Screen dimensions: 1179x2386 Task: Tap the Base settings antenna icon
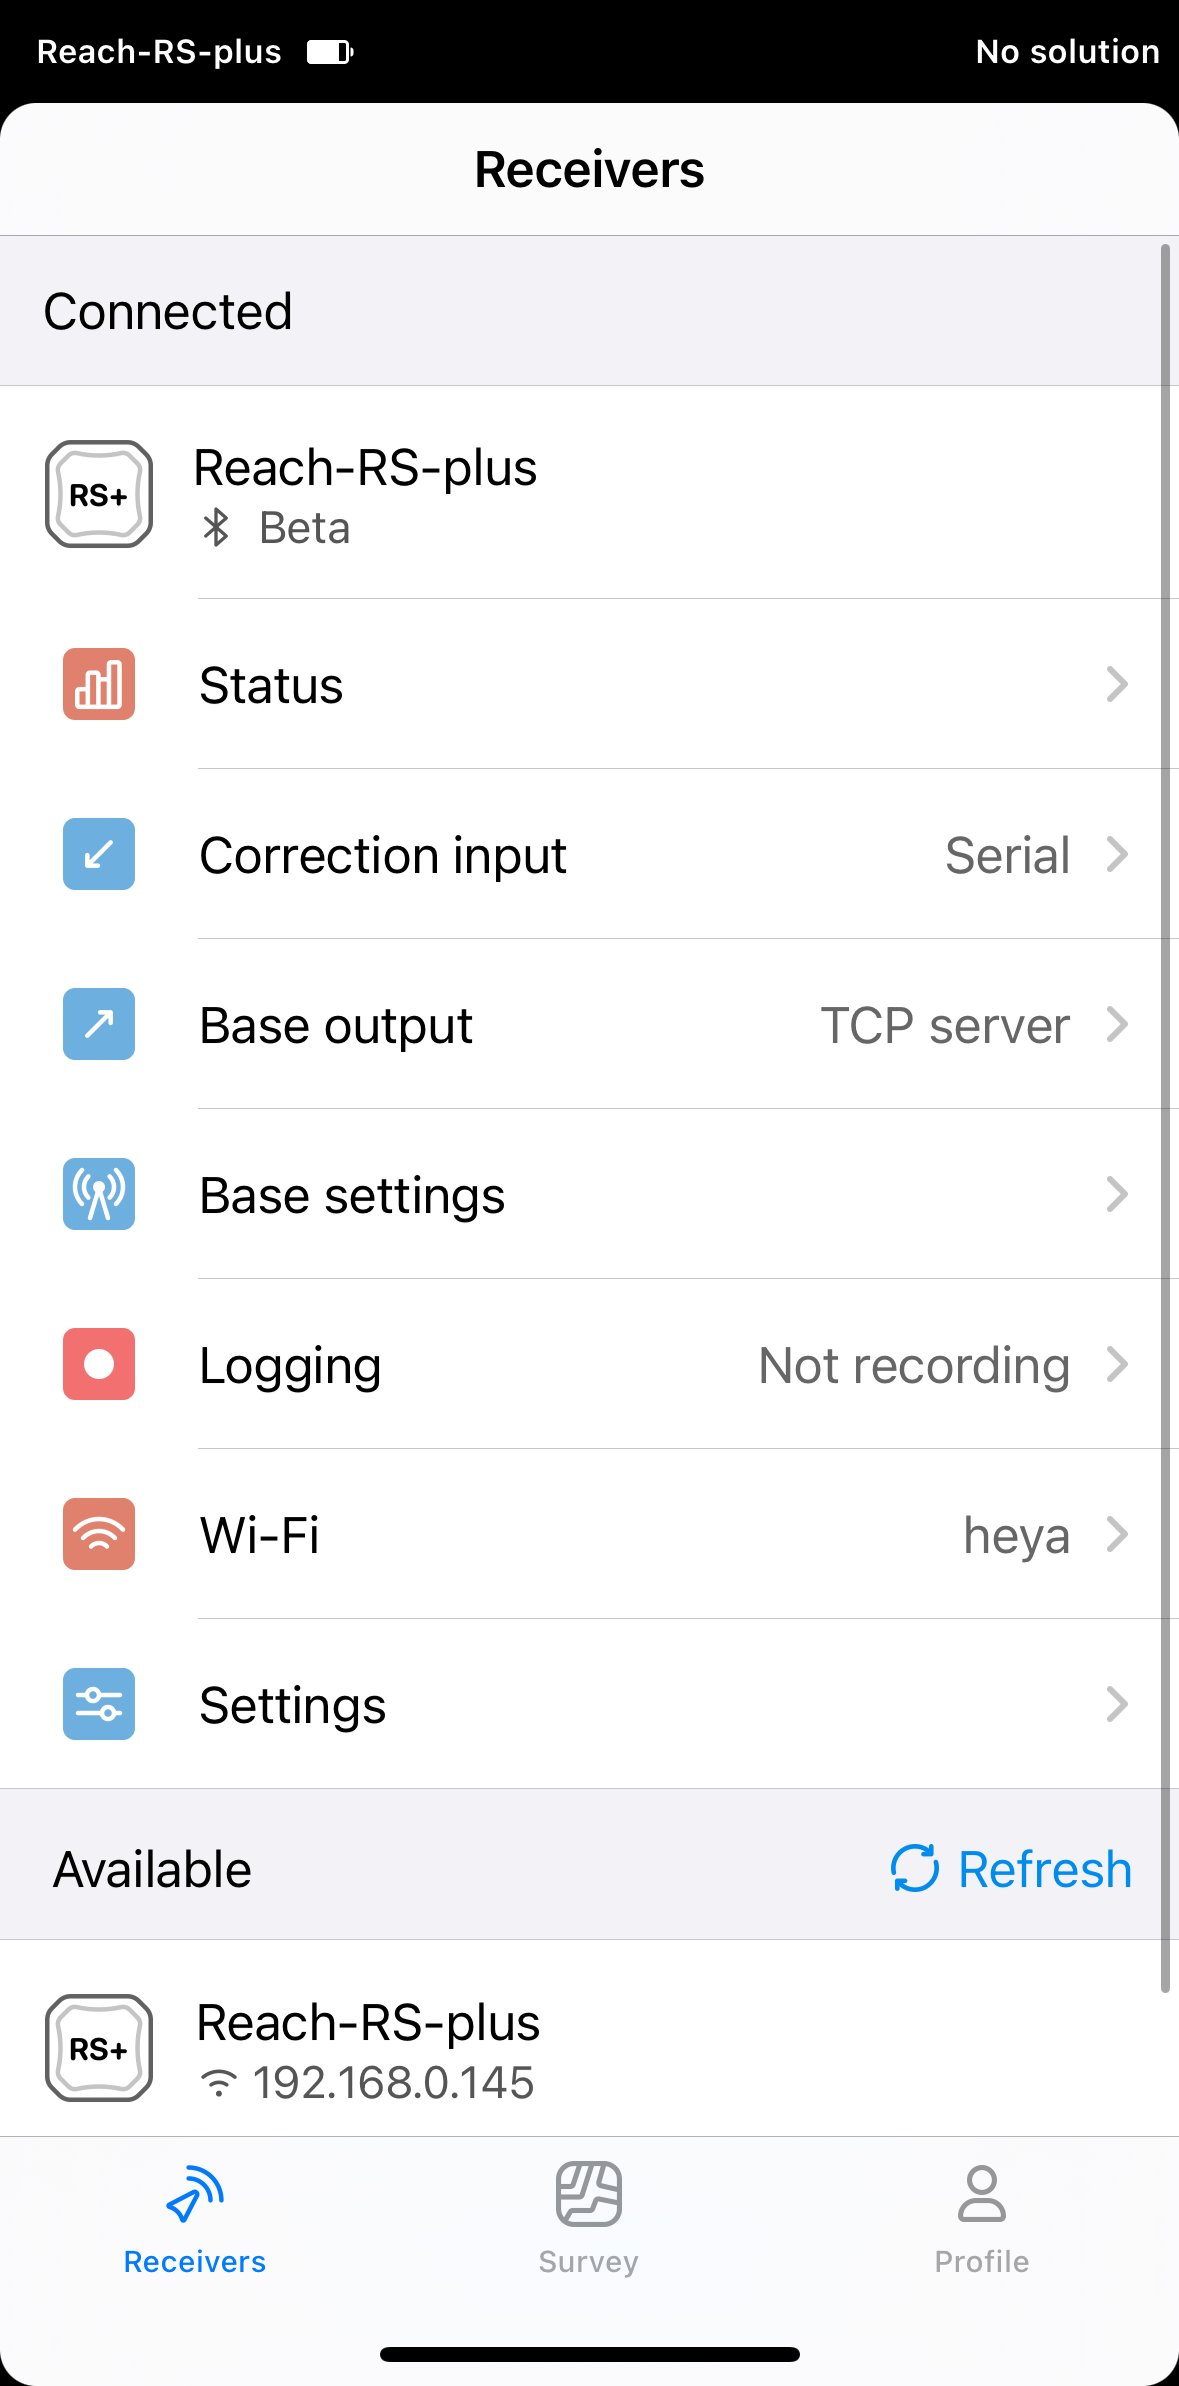coord(99,1194)
